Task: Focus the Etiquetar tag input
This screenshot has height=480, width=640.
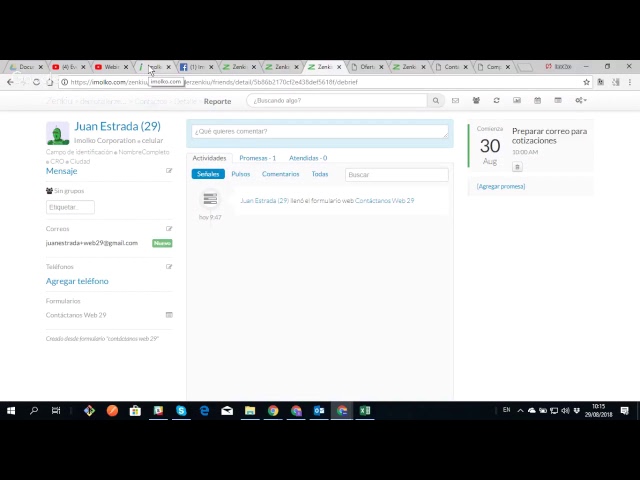Action: (70, 207)
